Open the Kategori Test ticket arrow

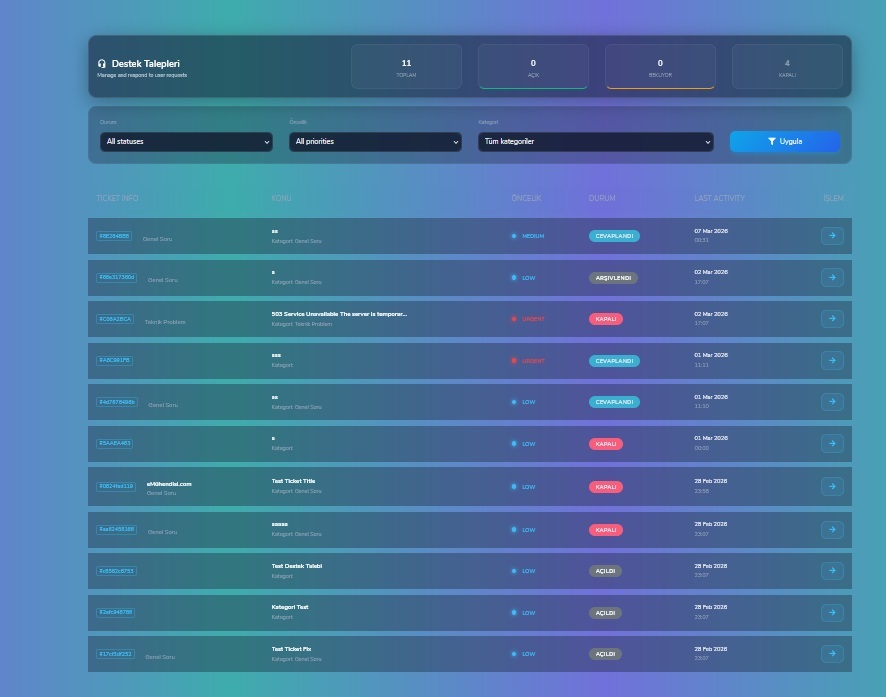[832, 612]
